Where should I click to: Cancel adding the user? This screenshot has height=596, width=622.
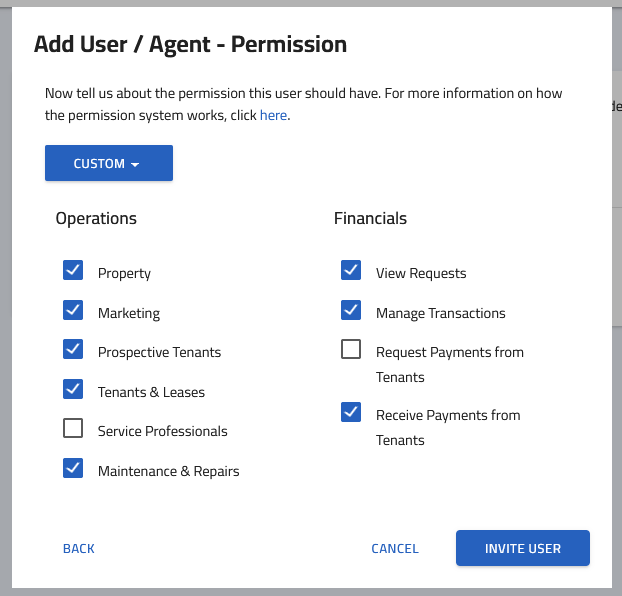coord(395,548)
